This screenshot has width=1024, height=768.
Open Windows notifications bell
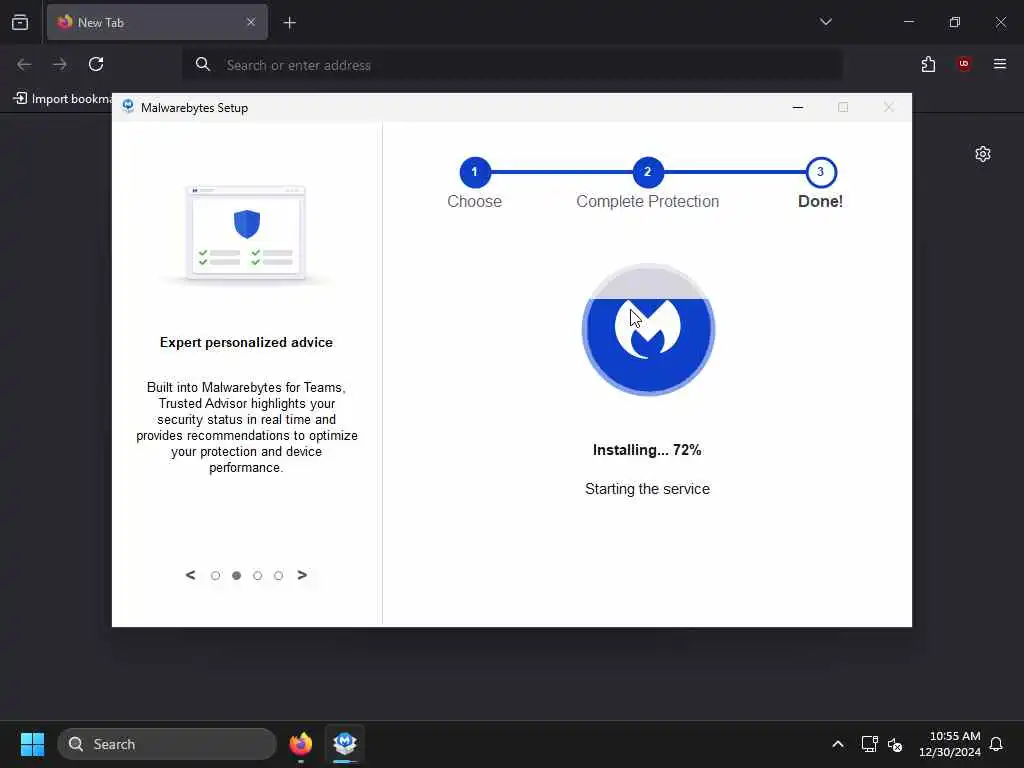pyautogui.click(x=997, y=744)
